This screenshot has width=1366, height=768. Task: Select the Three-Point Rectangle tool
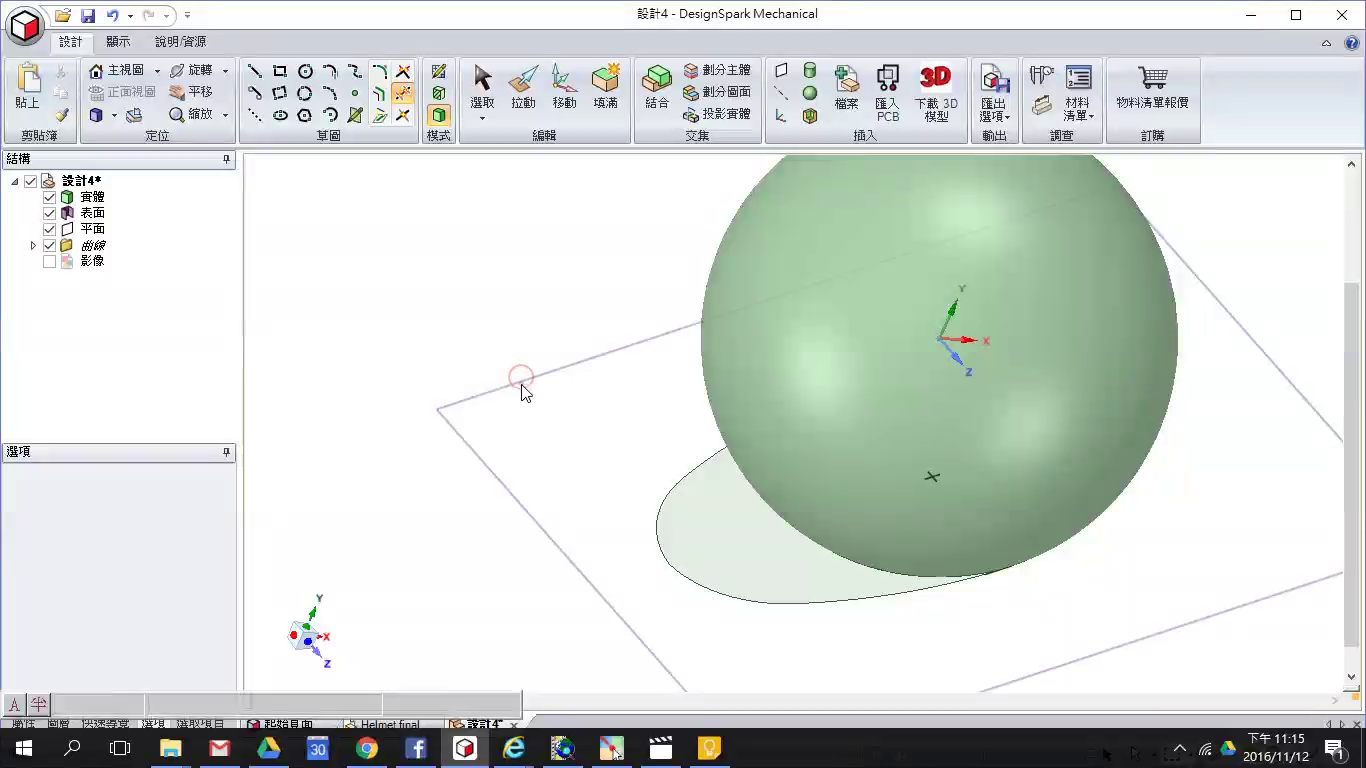(280, 93)
